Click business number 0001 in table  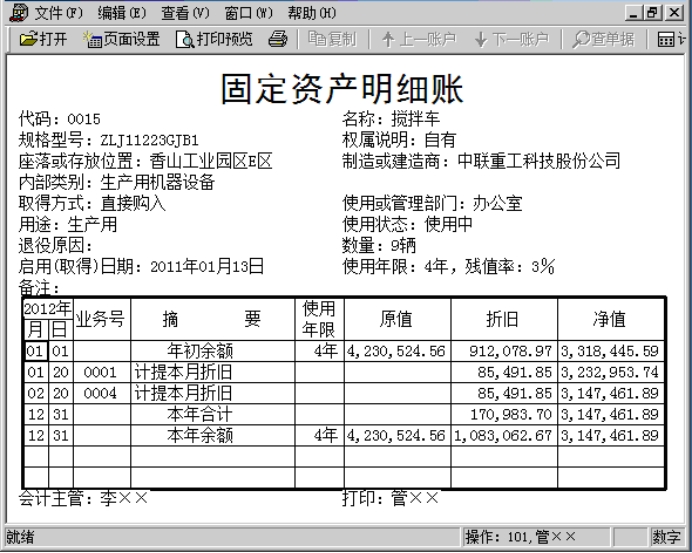[x=101, y=372]
